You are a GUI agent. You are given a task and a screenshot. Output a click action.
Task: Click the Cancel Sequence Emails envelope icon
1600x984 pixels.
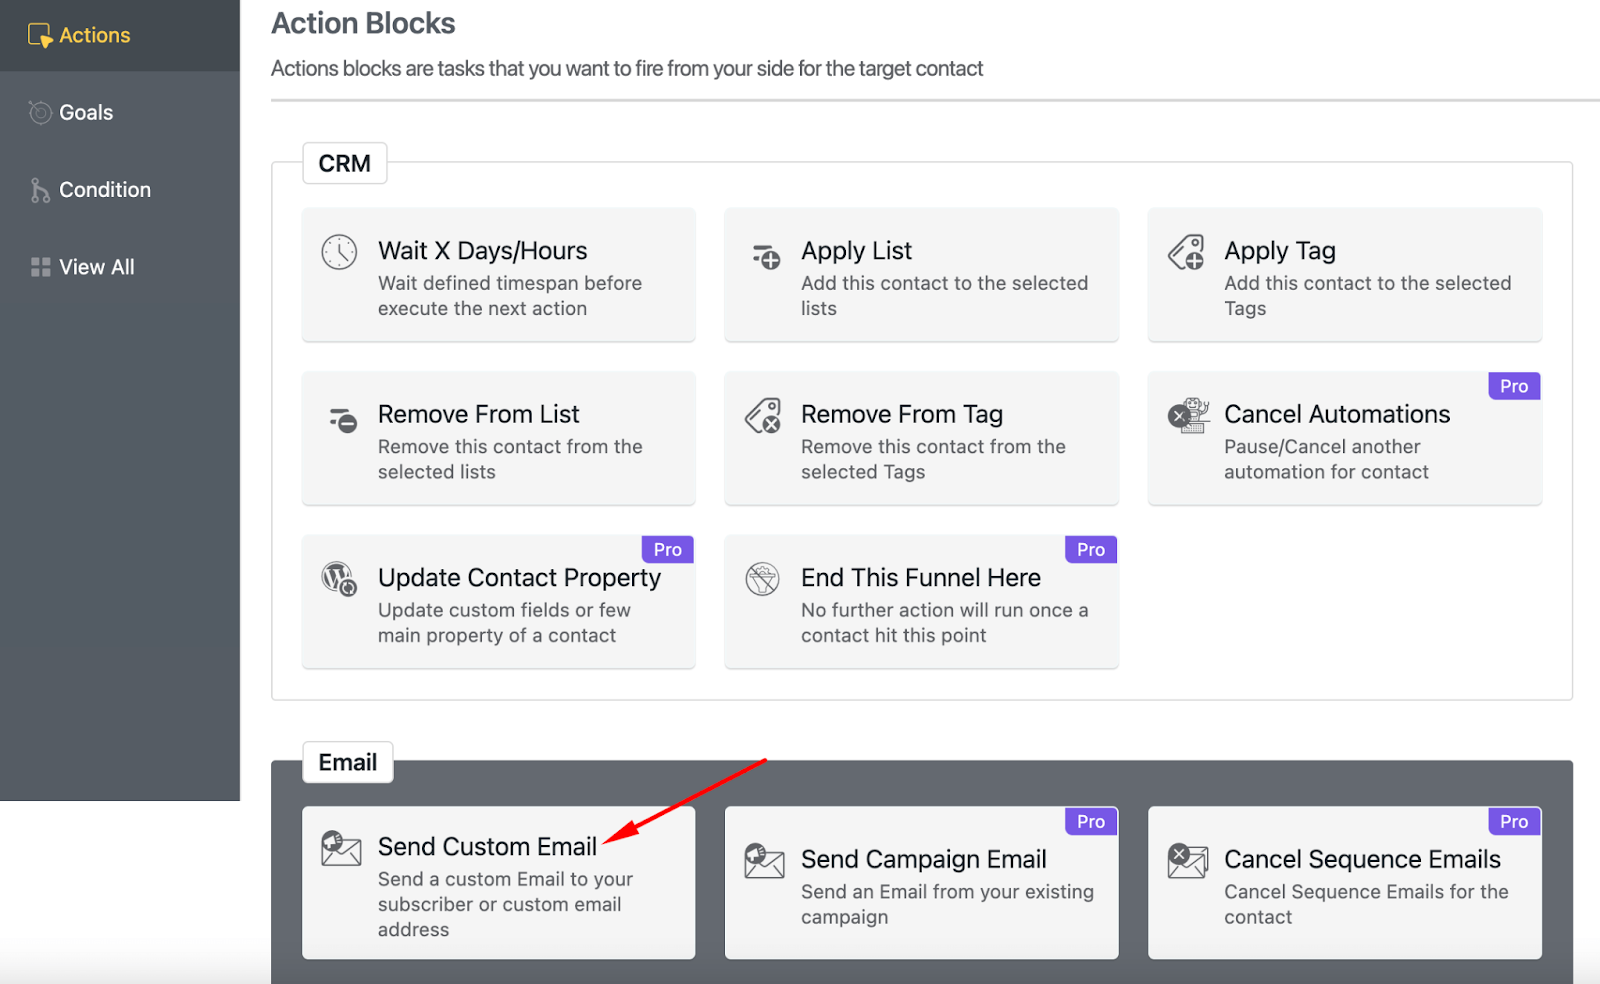point(1187,861)
